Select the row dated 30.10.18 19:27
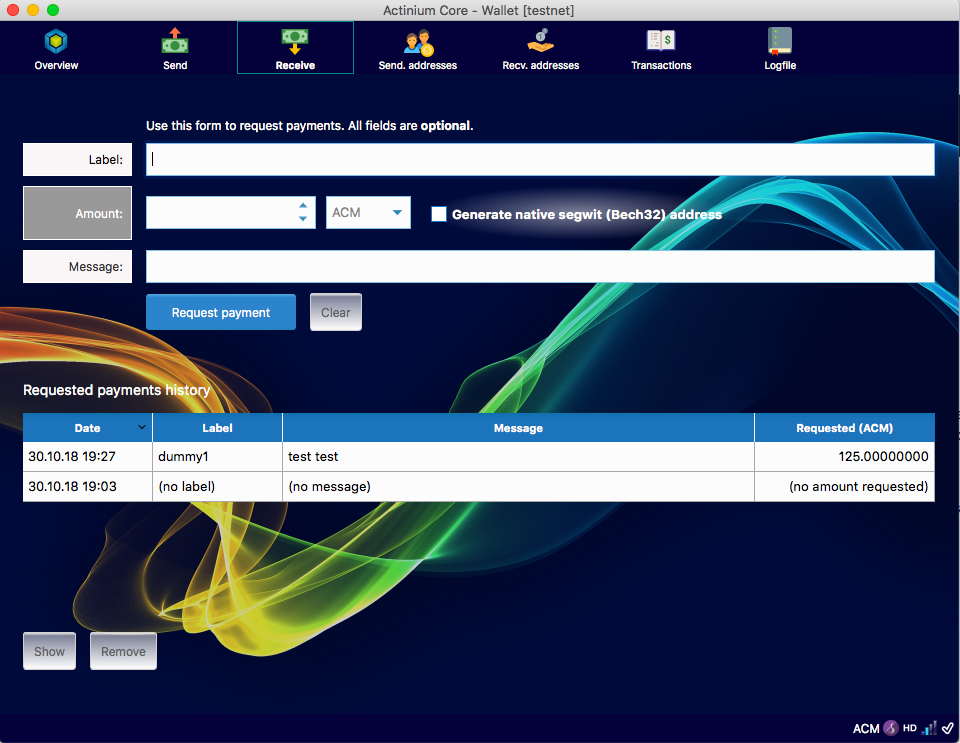The image size is (960, 743). click(x=479, y=457)
